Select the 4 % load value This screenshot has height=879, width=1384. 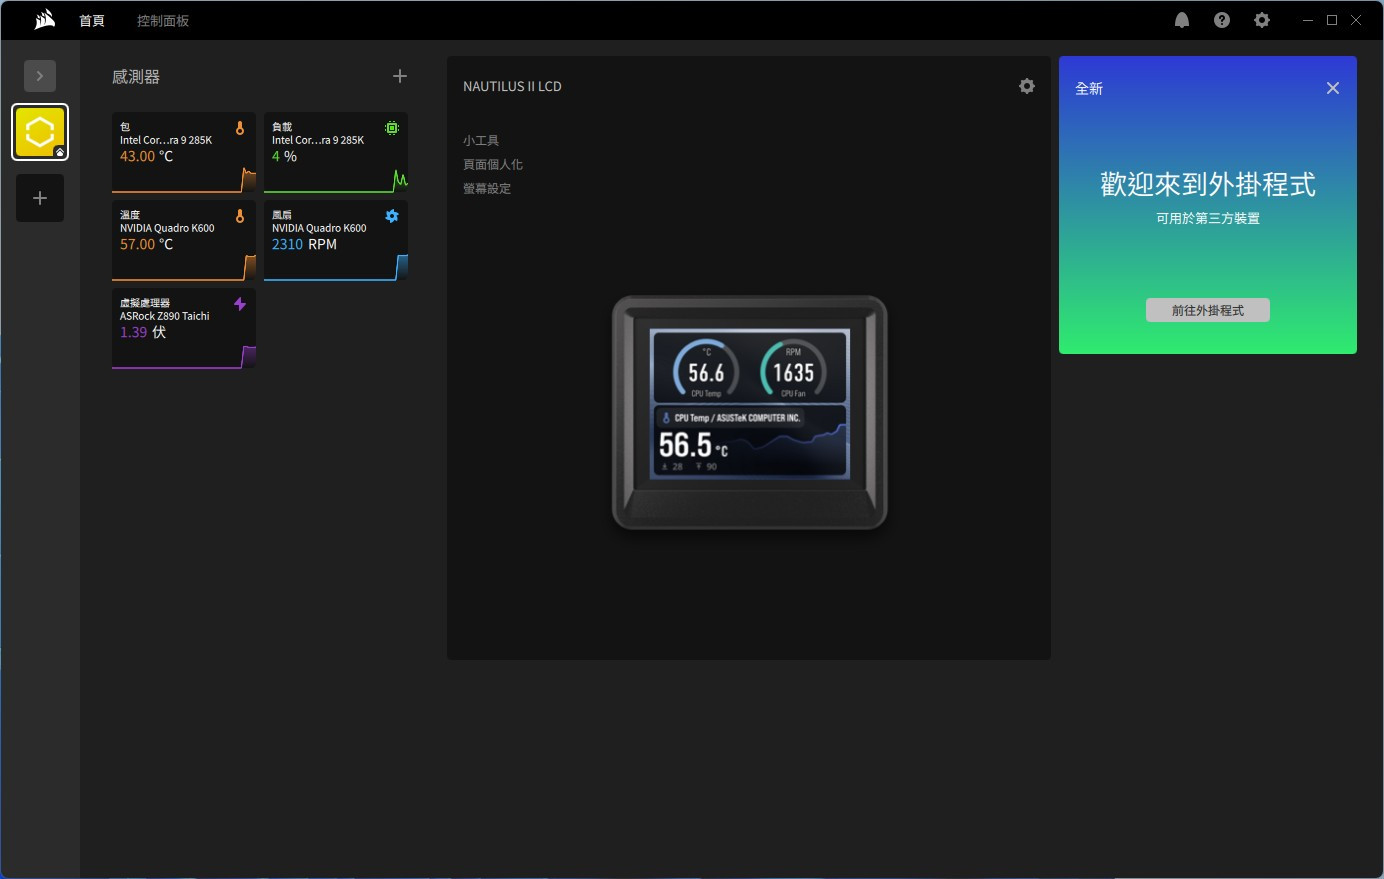285,157
